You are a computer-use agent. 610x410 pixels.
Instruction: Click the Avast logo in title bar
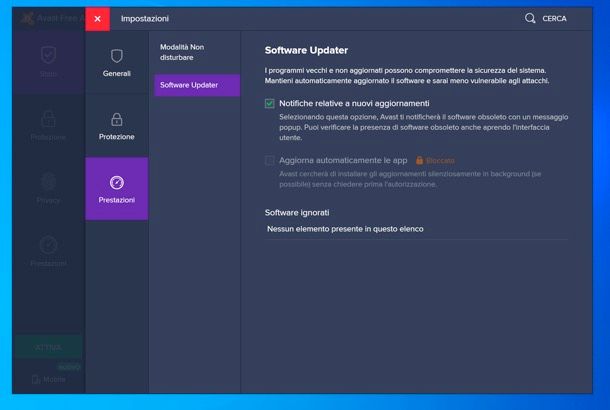[27, 18]
